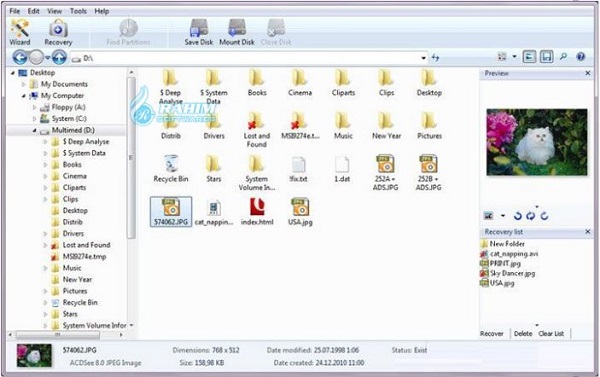Expand the My Documents tree node
Screen dimensions: 600x377
[24, 84]
